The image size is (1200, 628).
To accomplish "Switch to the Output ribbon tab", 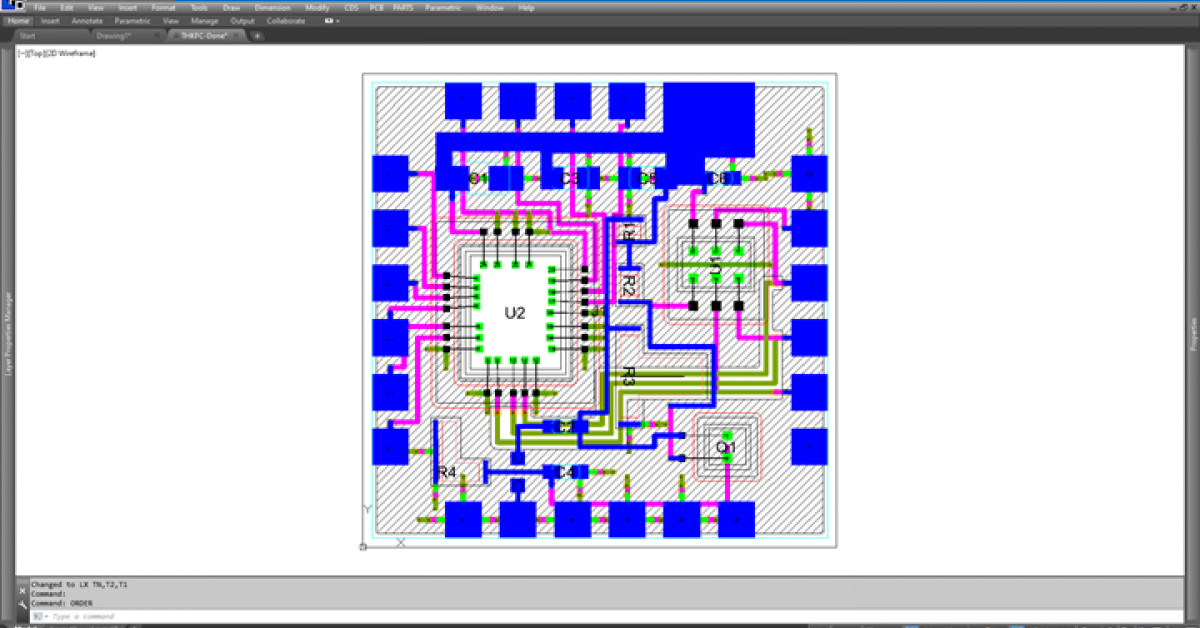I will point(242,20).
